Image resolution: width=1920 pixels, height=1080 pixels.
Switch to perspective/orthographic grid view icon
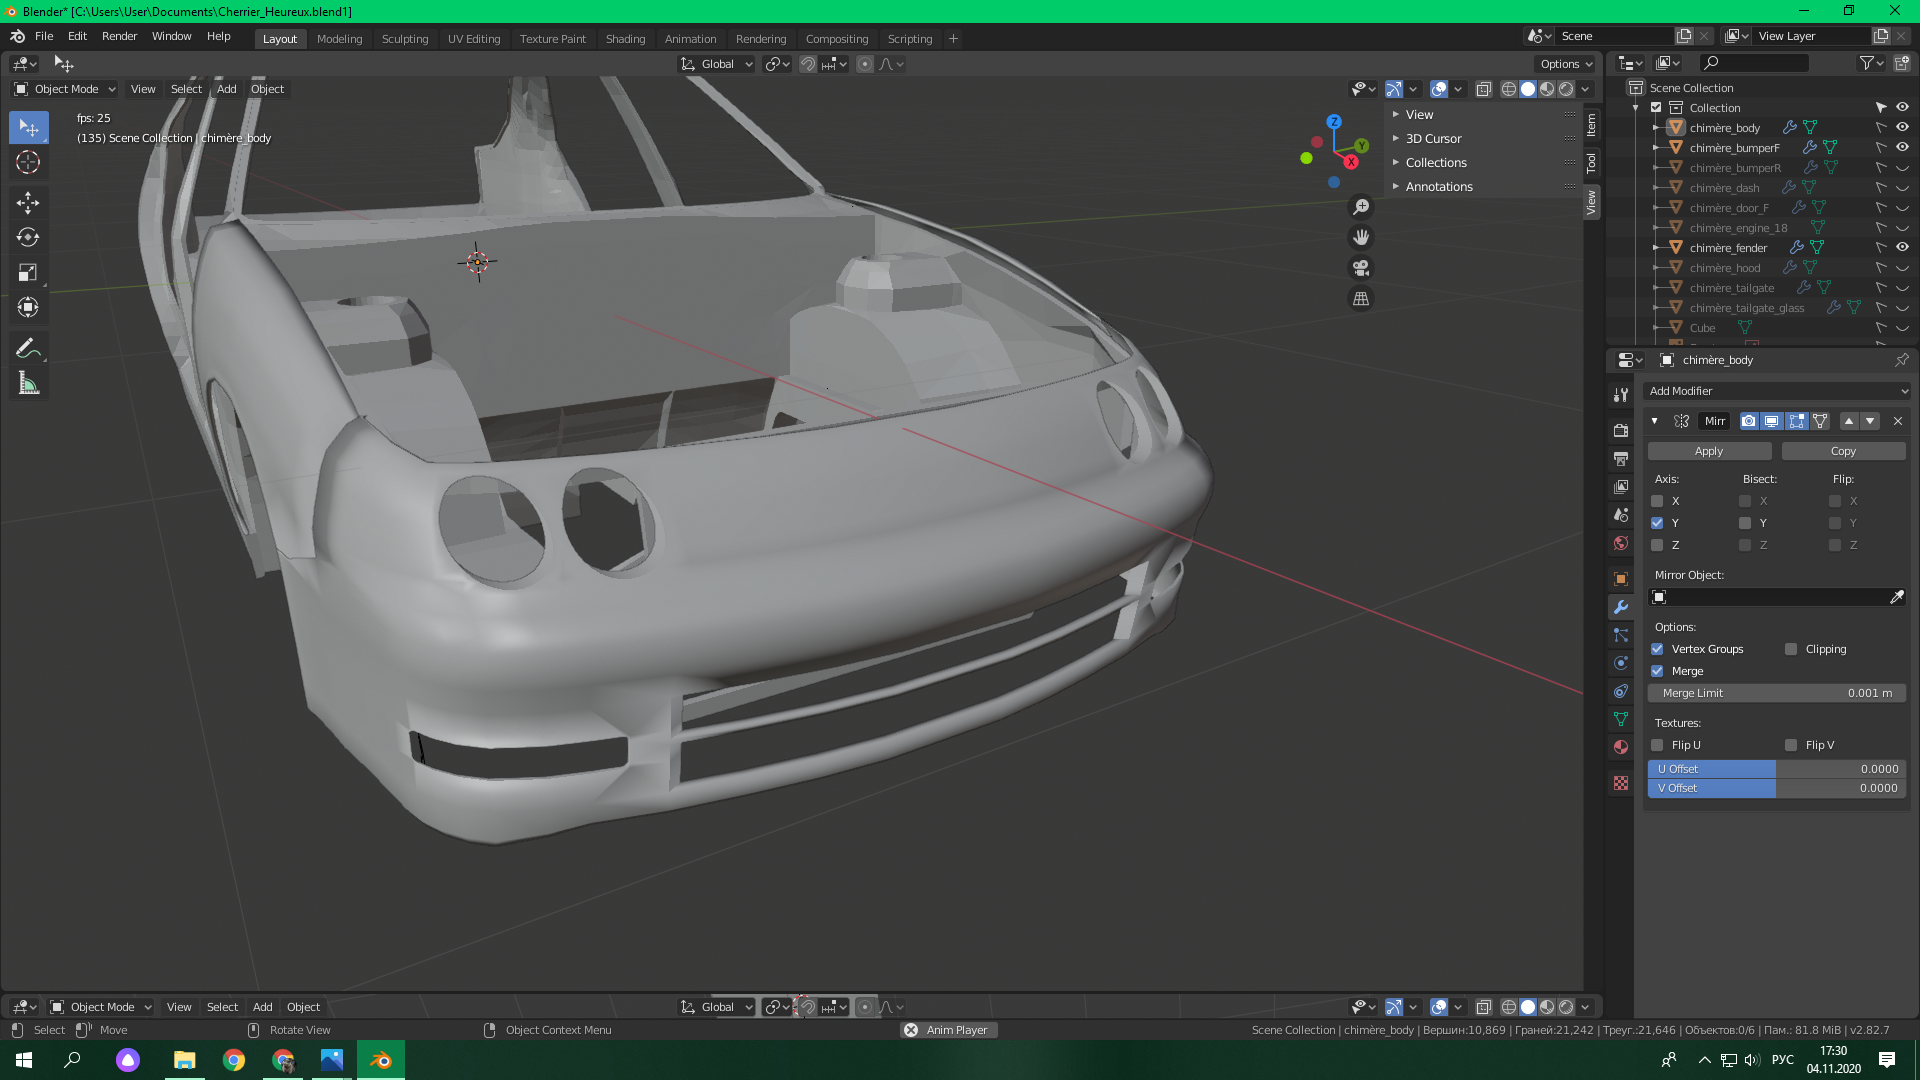pos(1361,299)
